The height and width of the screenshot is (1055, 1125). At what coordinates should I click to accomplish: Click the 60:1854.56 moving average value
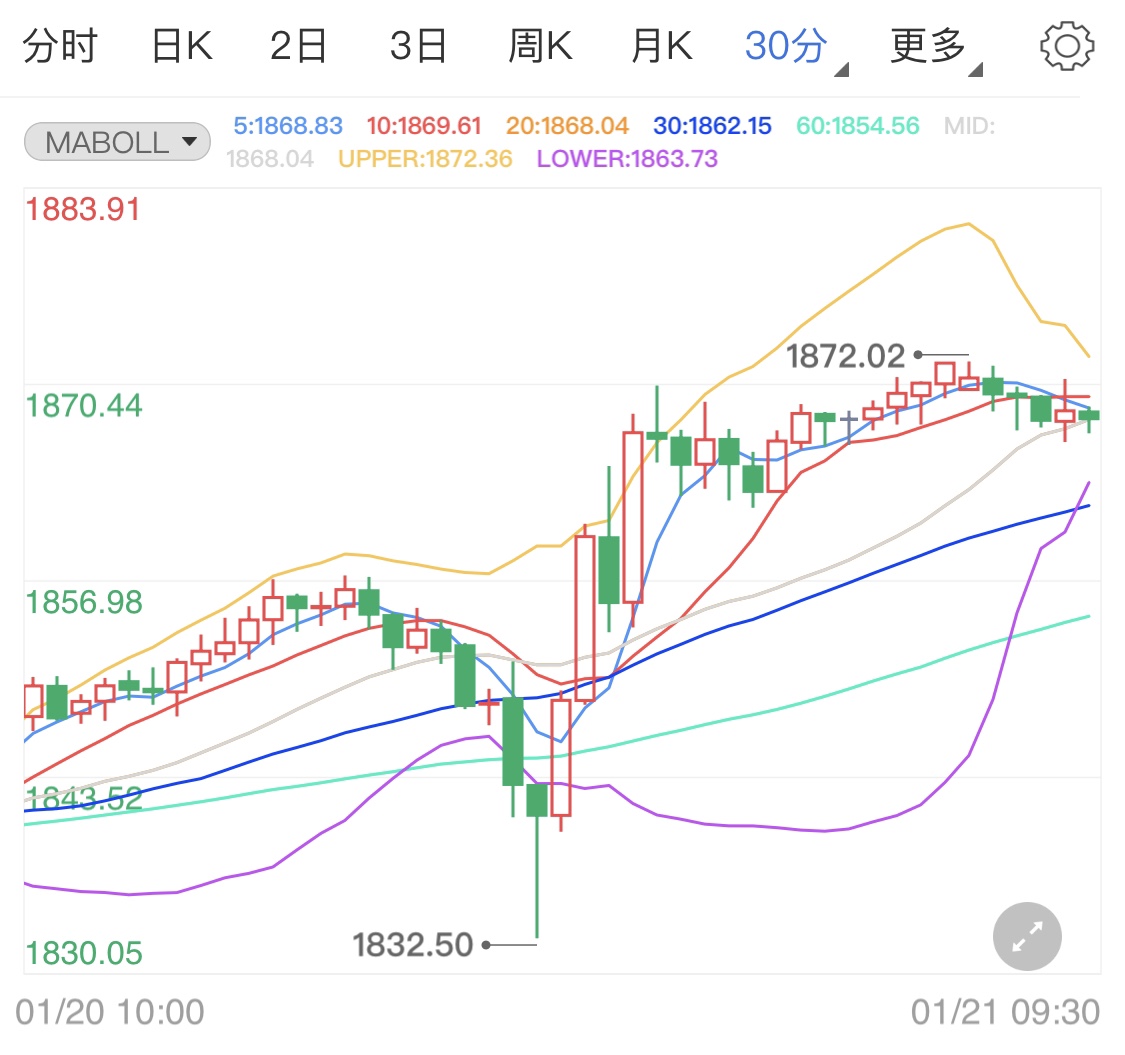[857, 126]
